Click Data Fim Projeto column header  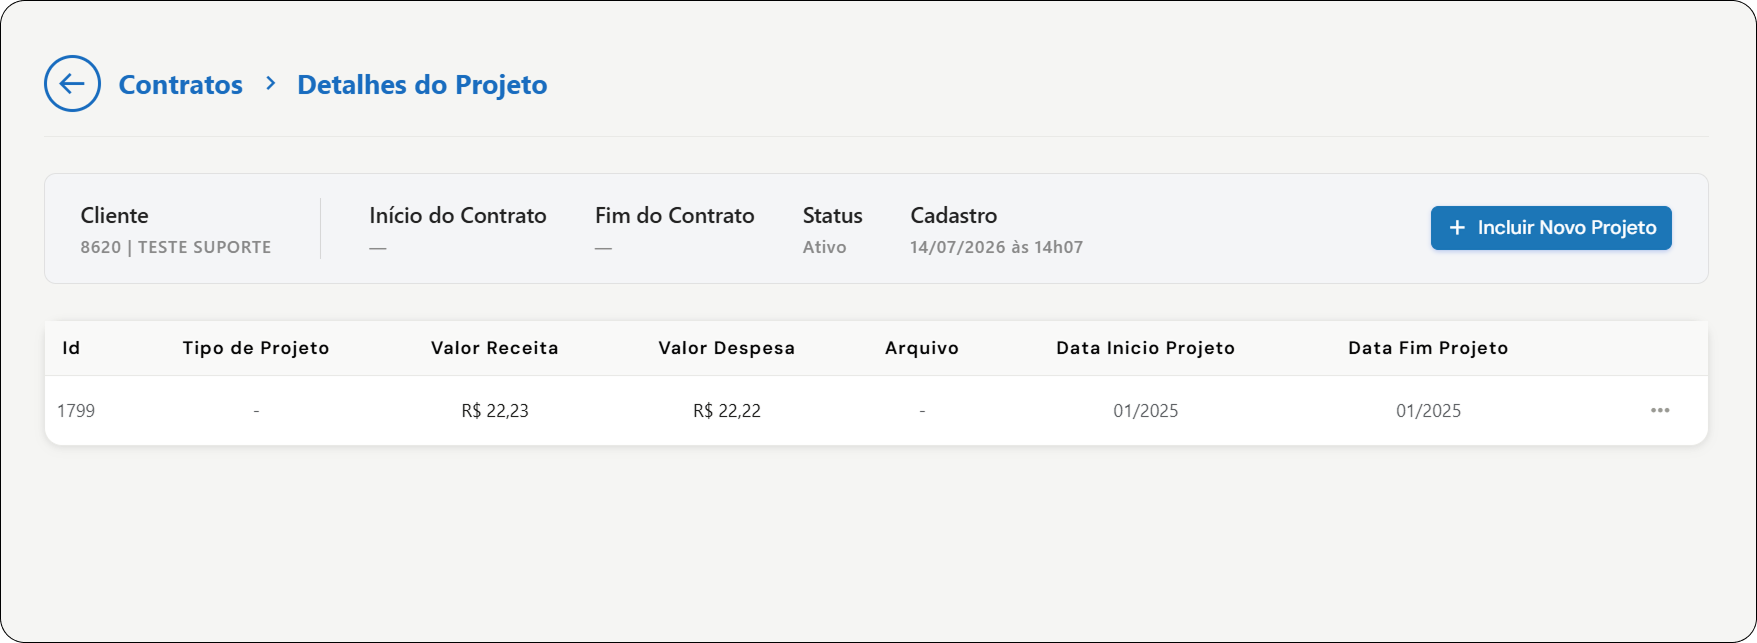click(x=1428, y=348)
